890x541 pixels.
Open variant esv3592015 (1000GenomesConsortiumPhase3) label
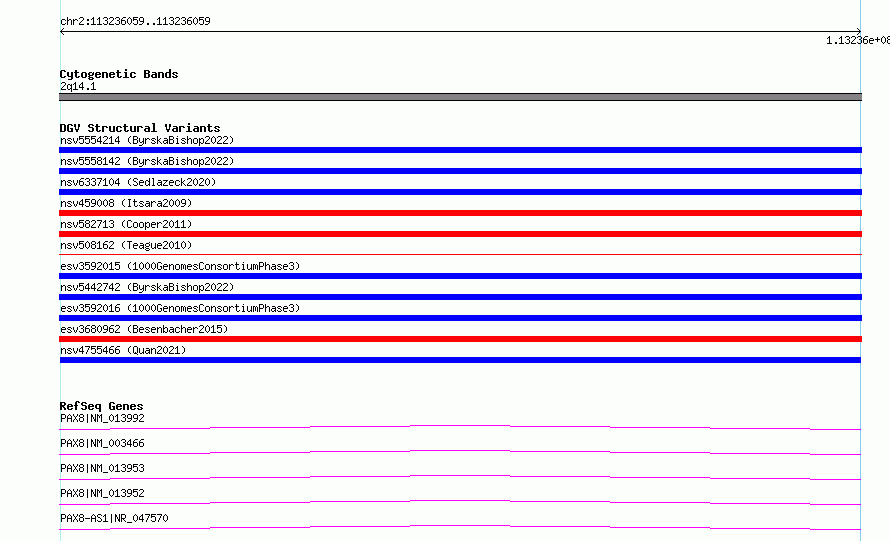pyautogui.click(x=180, y=266)
